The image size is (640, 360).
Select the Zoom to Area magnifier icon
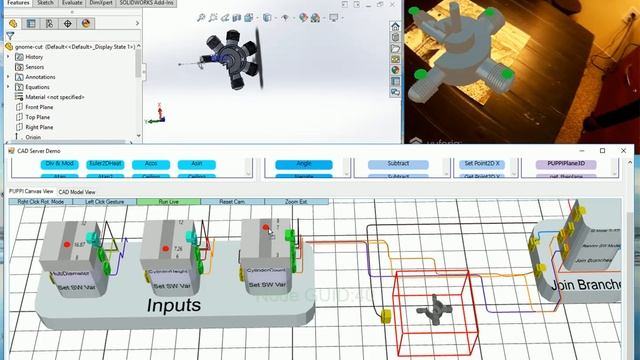click(213, 18)
